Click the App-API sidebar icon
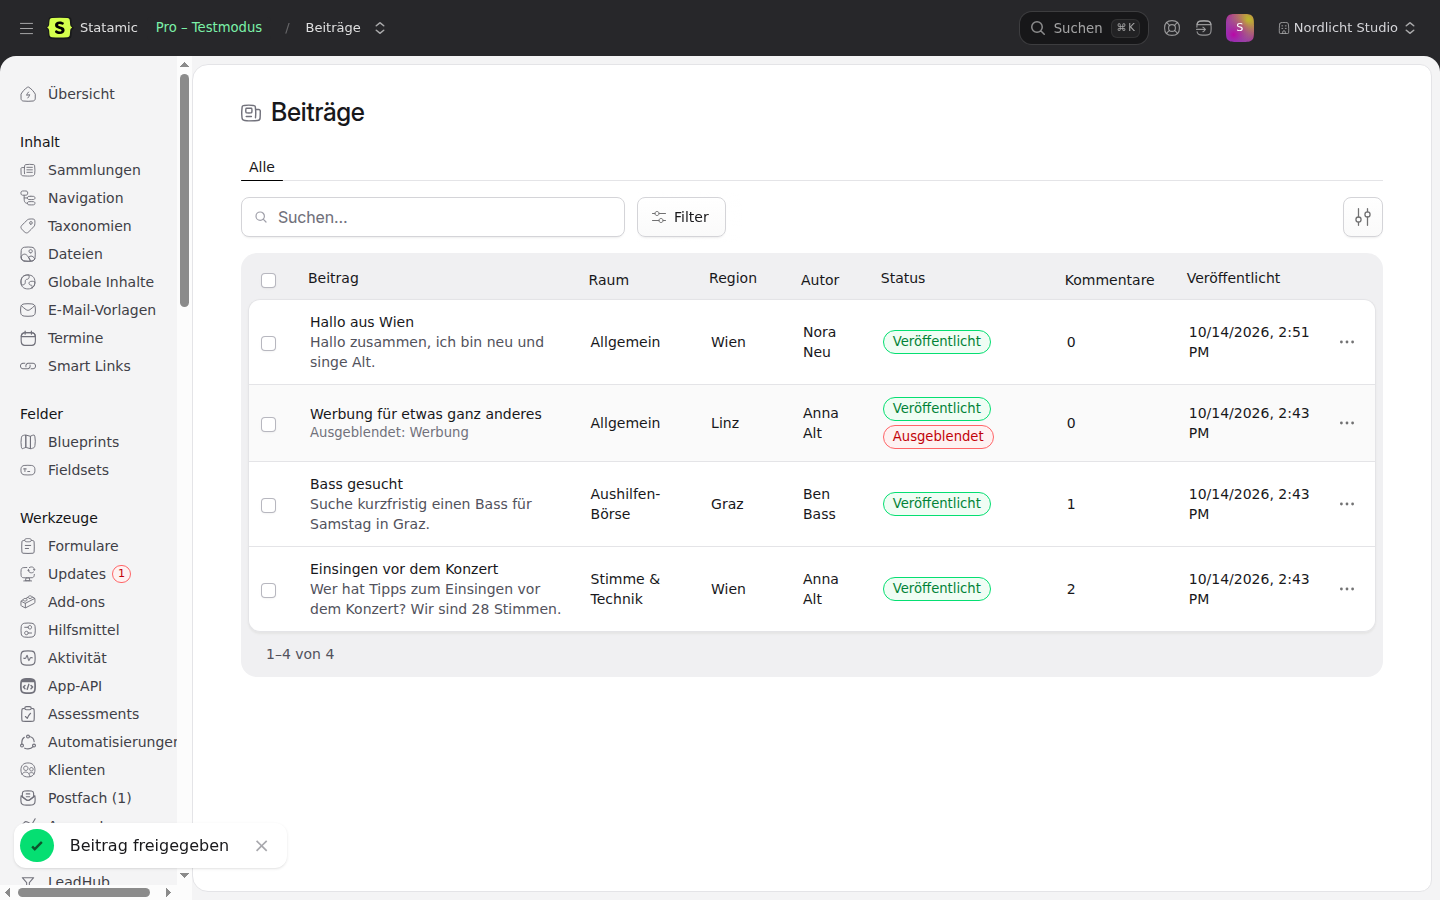The image size is (1440, 900). (x=28, y=686)
